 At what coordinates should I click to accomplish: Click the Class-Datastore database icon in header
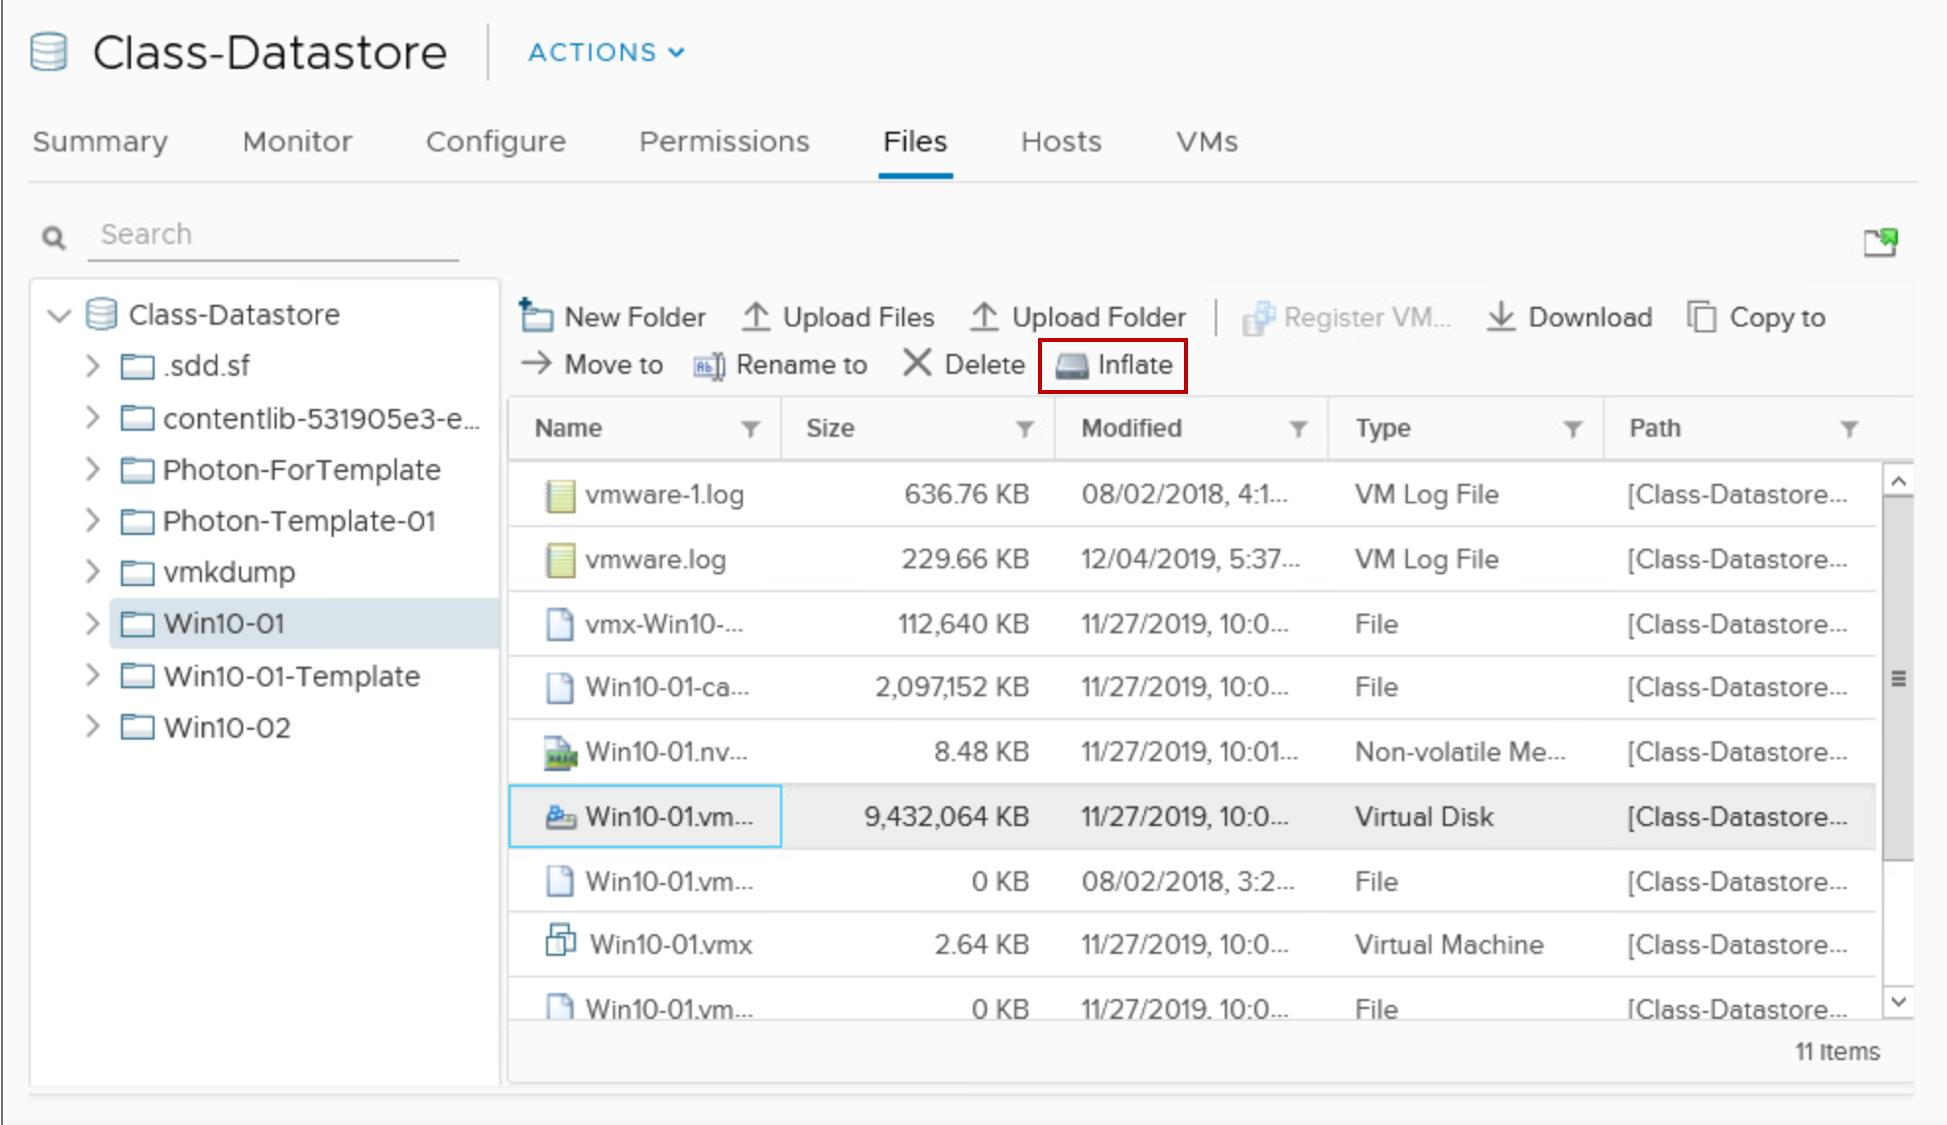(x=49, y=52)
